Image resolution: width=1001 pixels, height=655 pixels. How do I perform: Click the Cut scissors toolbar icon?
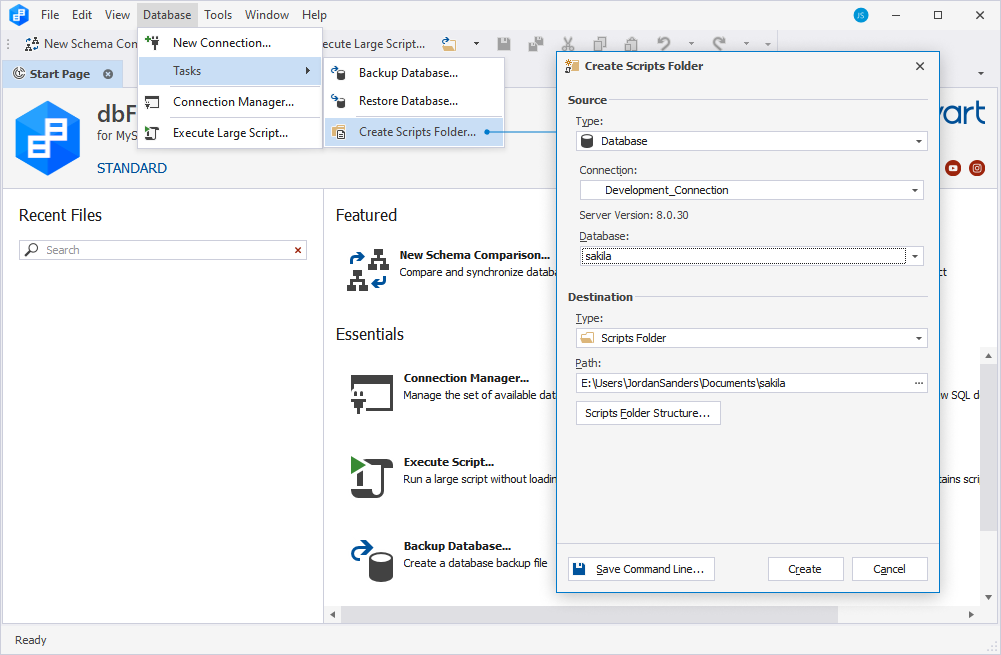tap(568, 44)
